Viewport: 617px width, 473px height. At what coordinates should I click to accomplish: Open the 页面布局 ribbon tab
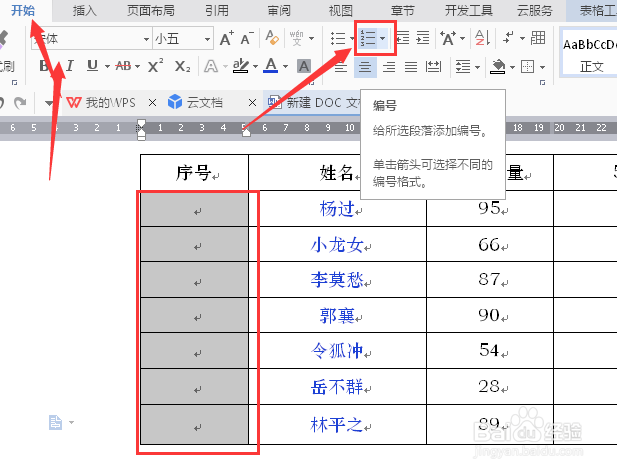click(151, 11)
